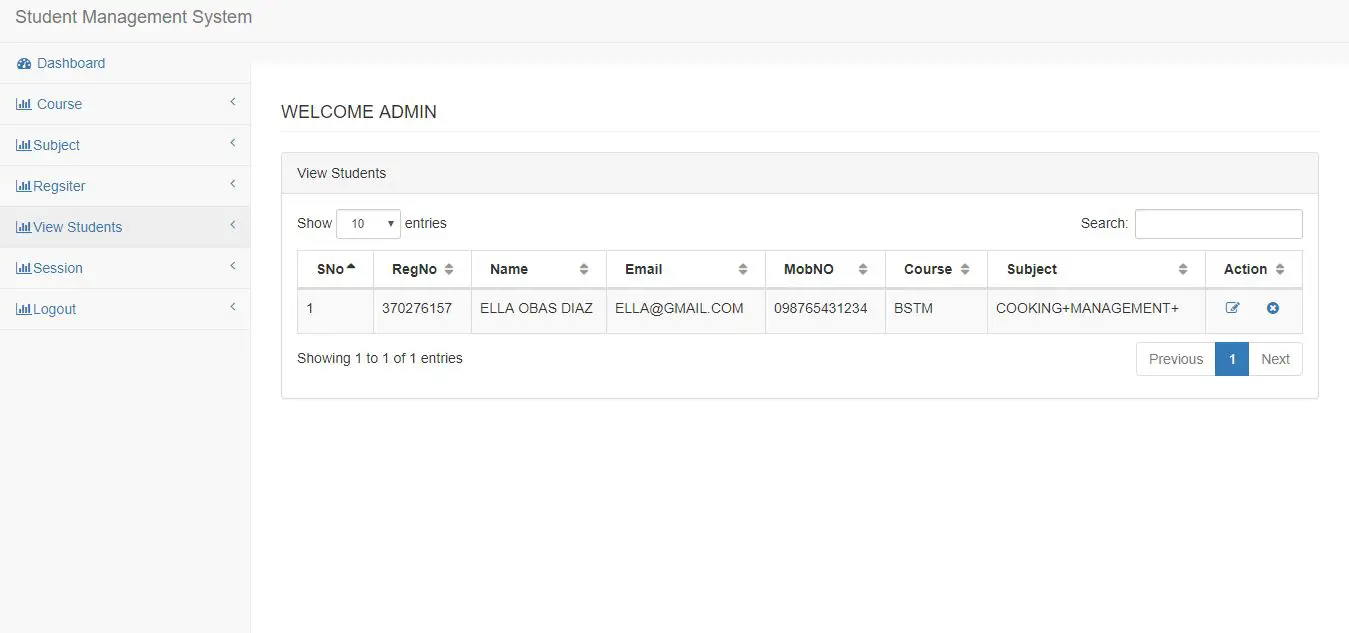Click the sort arrows on the RegNo column
The height and width of the screenshot is (633, 1349).
[x=449, y=269]
